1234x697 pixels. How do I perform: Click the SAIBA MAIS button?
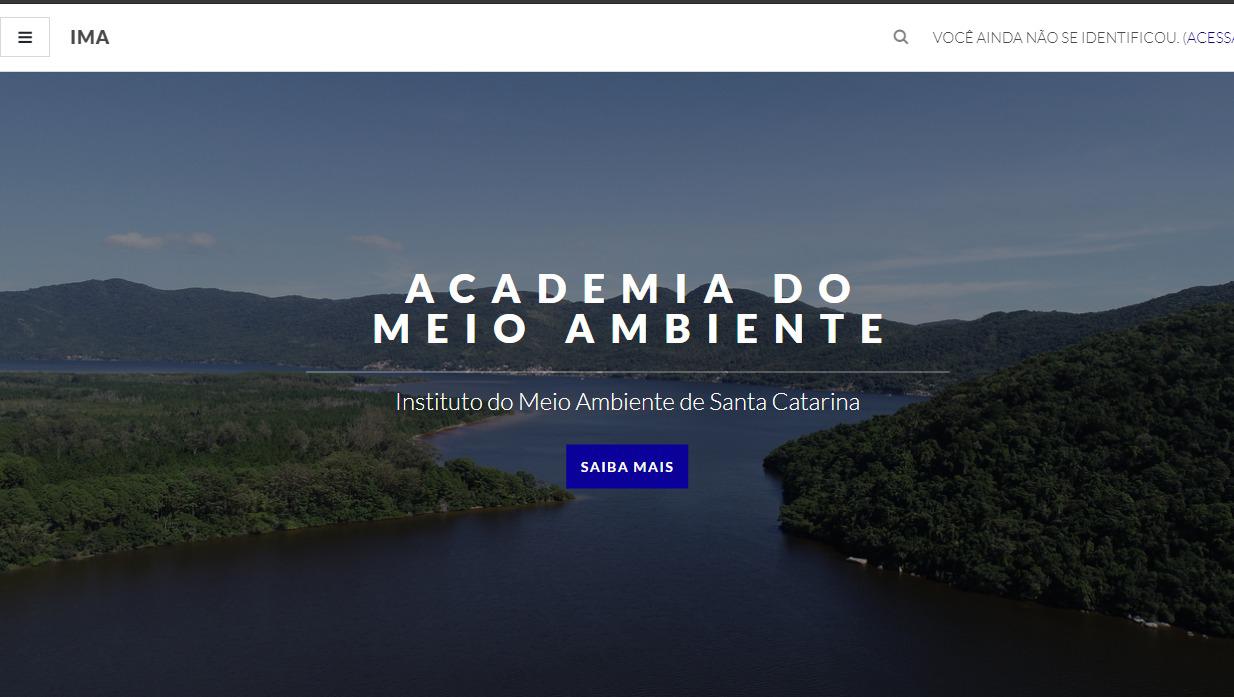click(x=627, y=467)
